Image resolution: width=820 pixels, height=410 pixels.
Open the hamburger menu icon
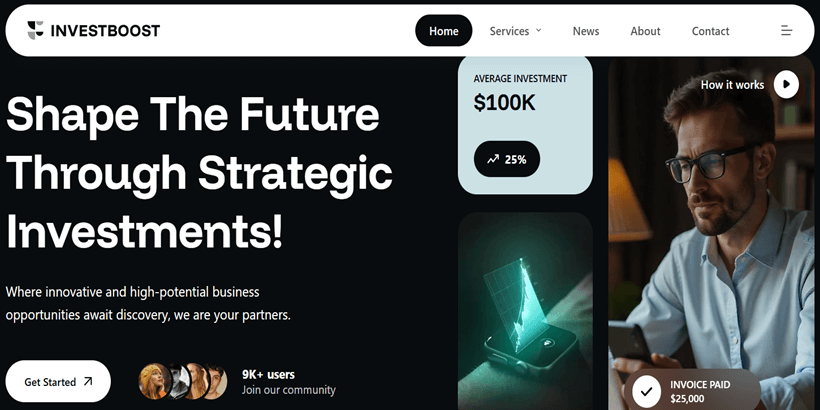coord(787,31)
